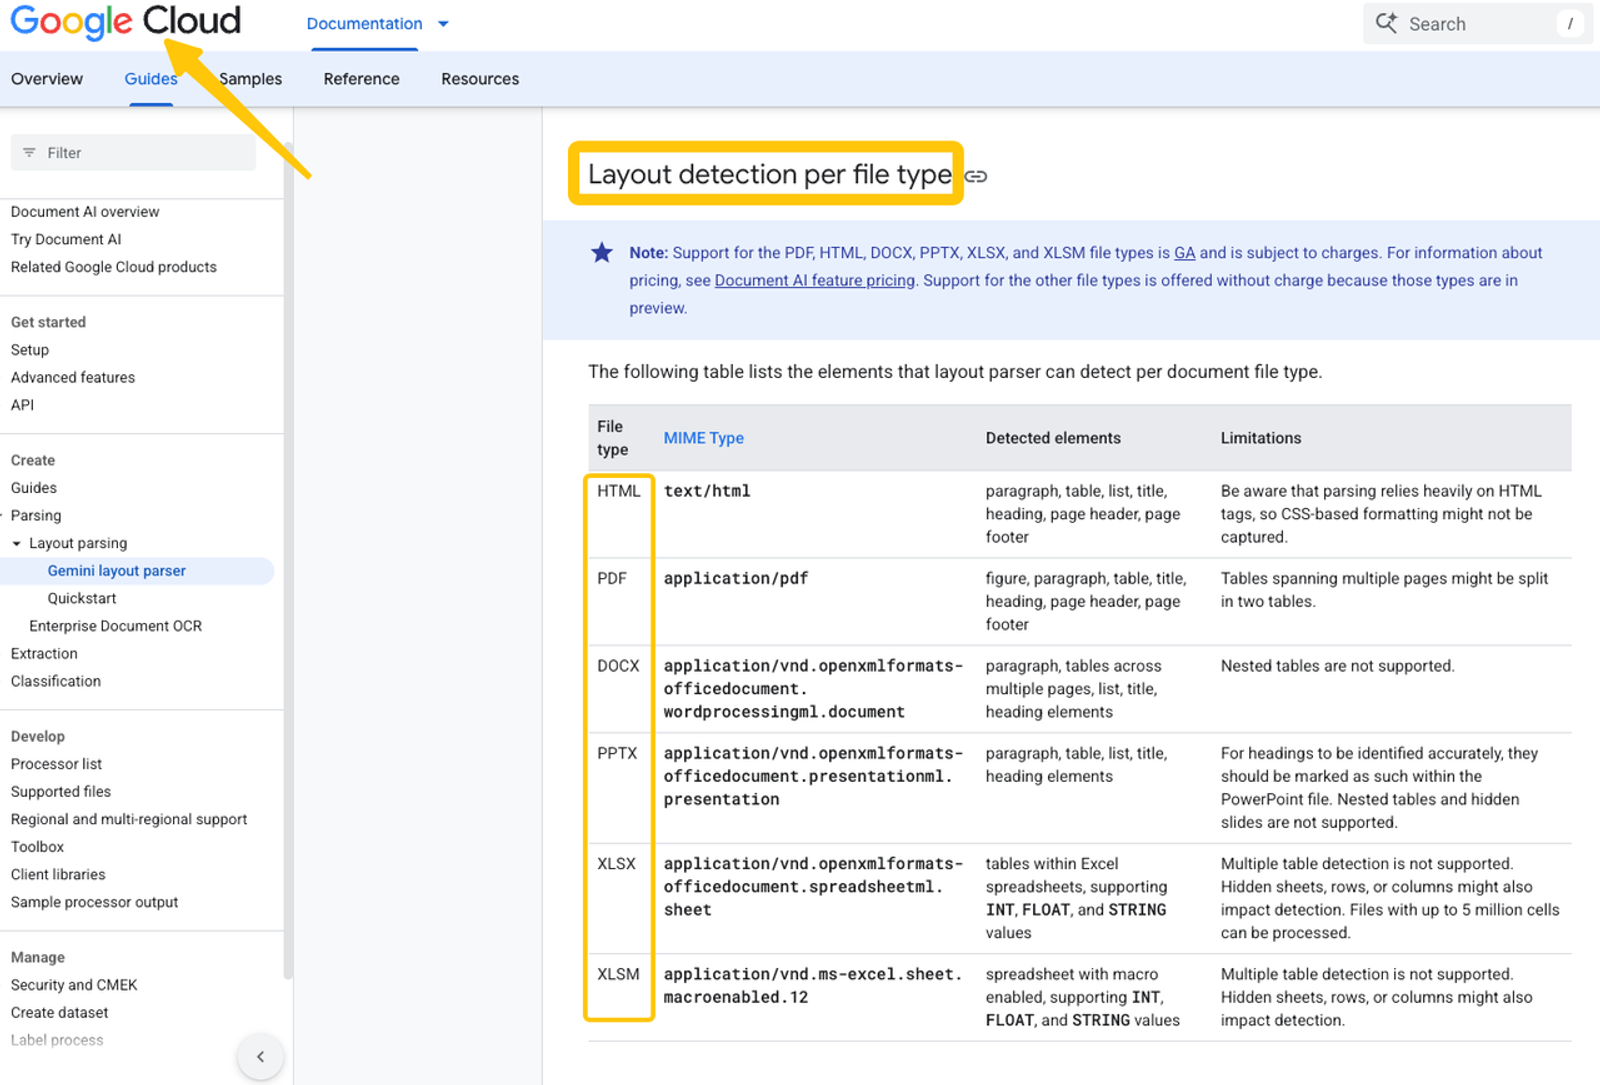Click the Google Cloud logo
The width and height of the screenshot is (1600, 1085).
coord(126,22)
